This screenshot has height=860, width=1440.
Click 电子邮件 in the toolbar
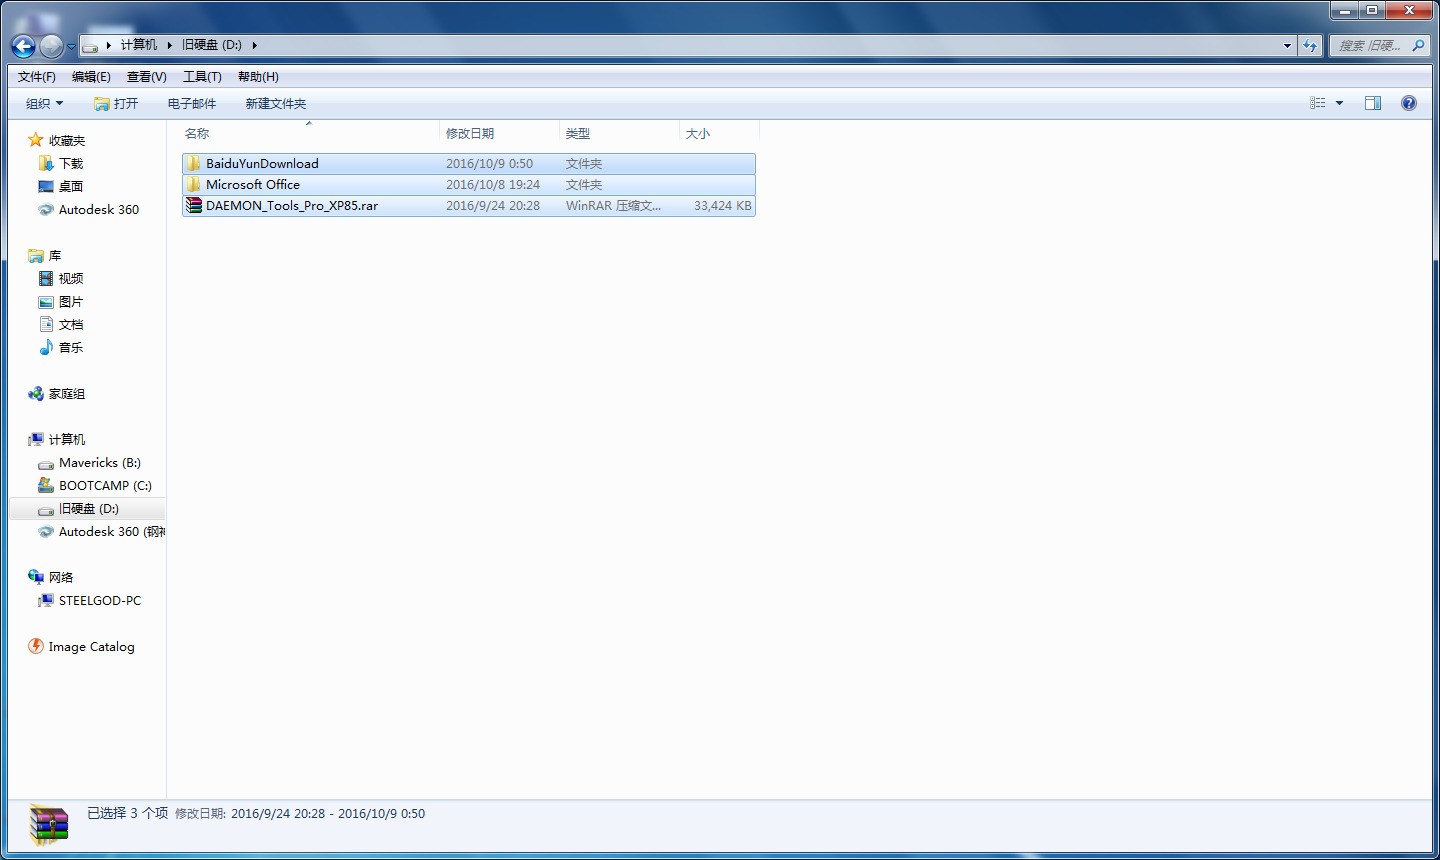(x=192, y=103)
